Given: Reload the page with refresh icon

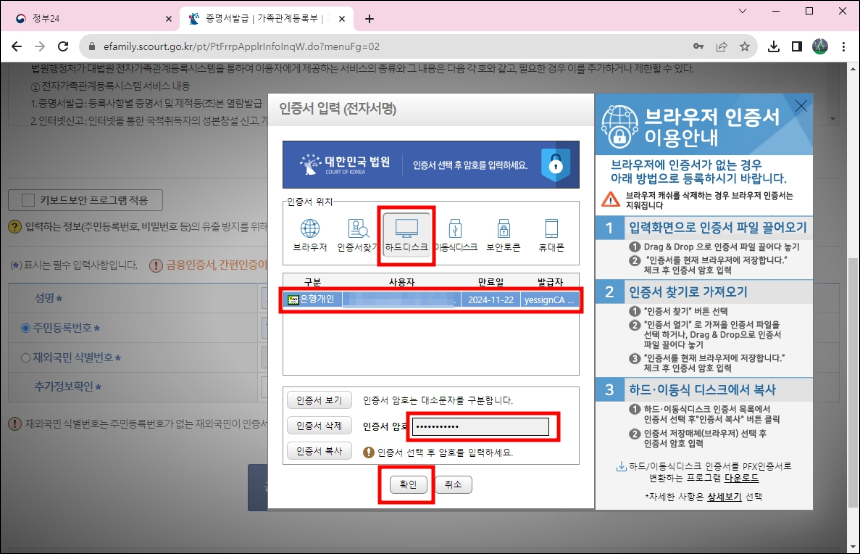Looking at the screenshot, I should coord(63,47).
